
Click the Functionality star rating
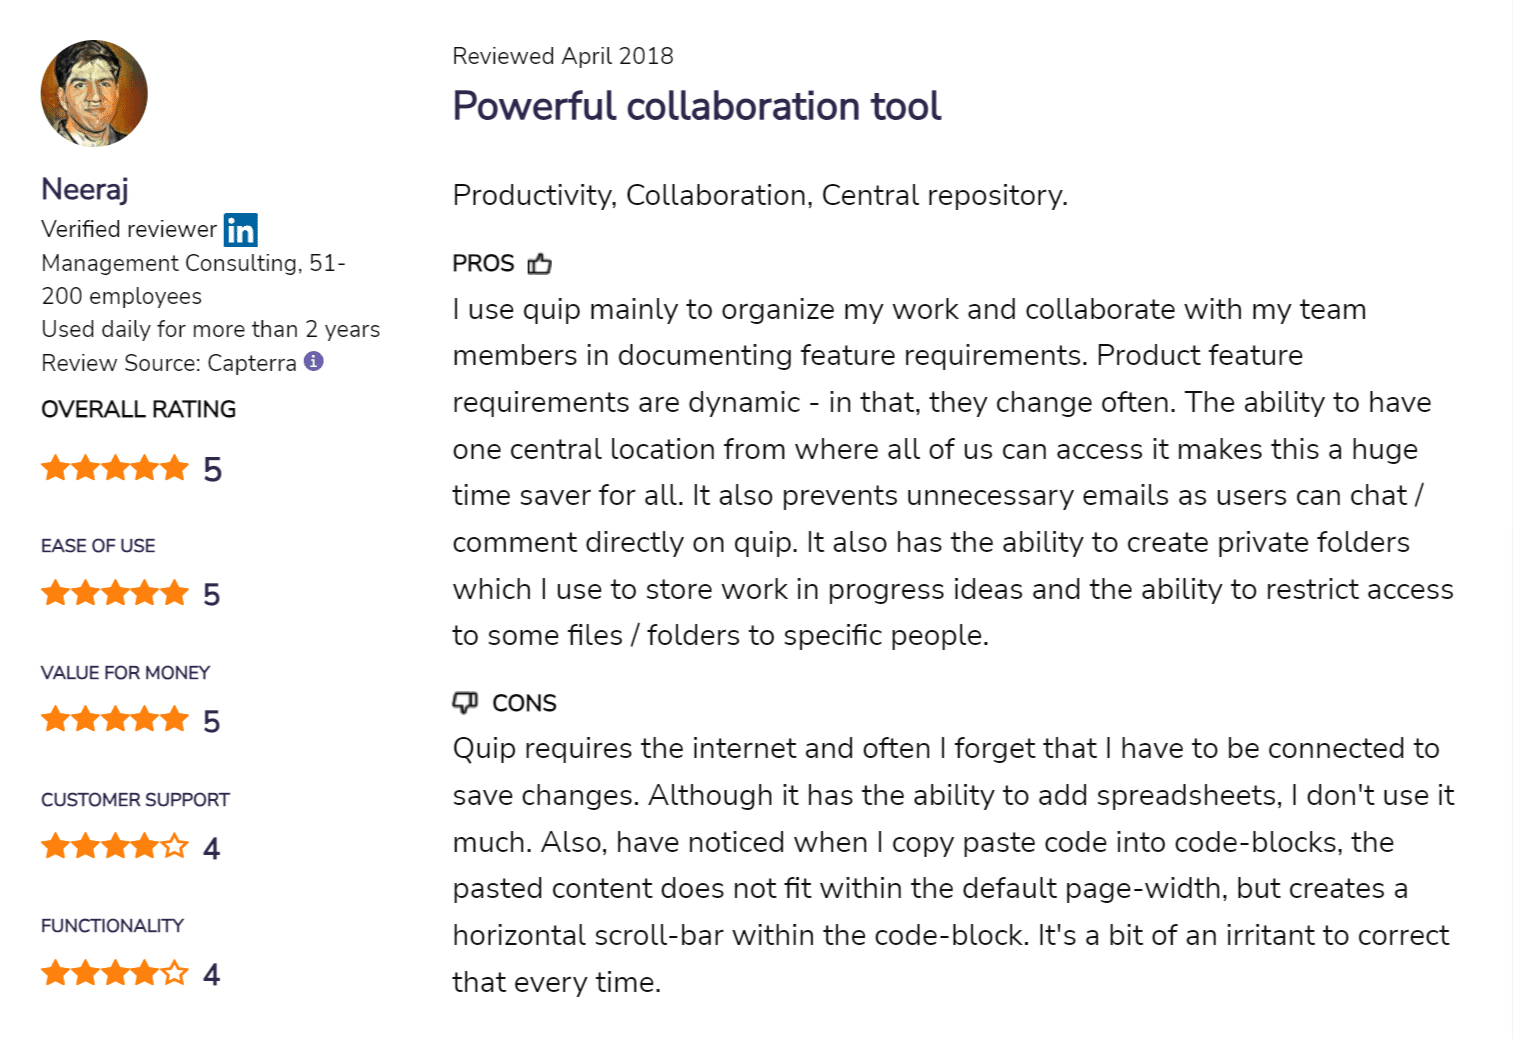115,973
